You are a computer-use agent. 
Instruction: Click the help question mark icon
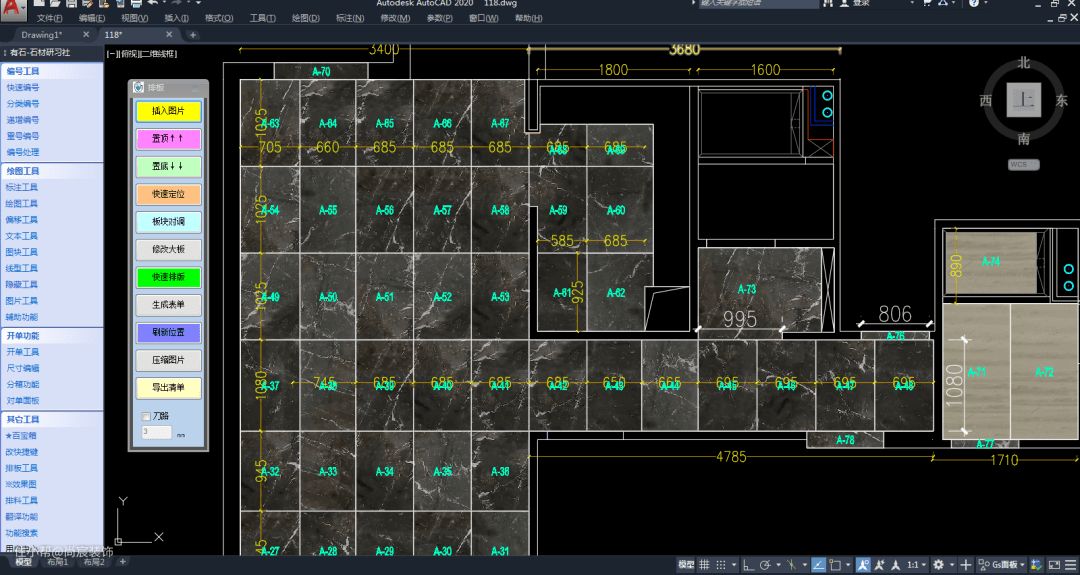tap(972, 4)
